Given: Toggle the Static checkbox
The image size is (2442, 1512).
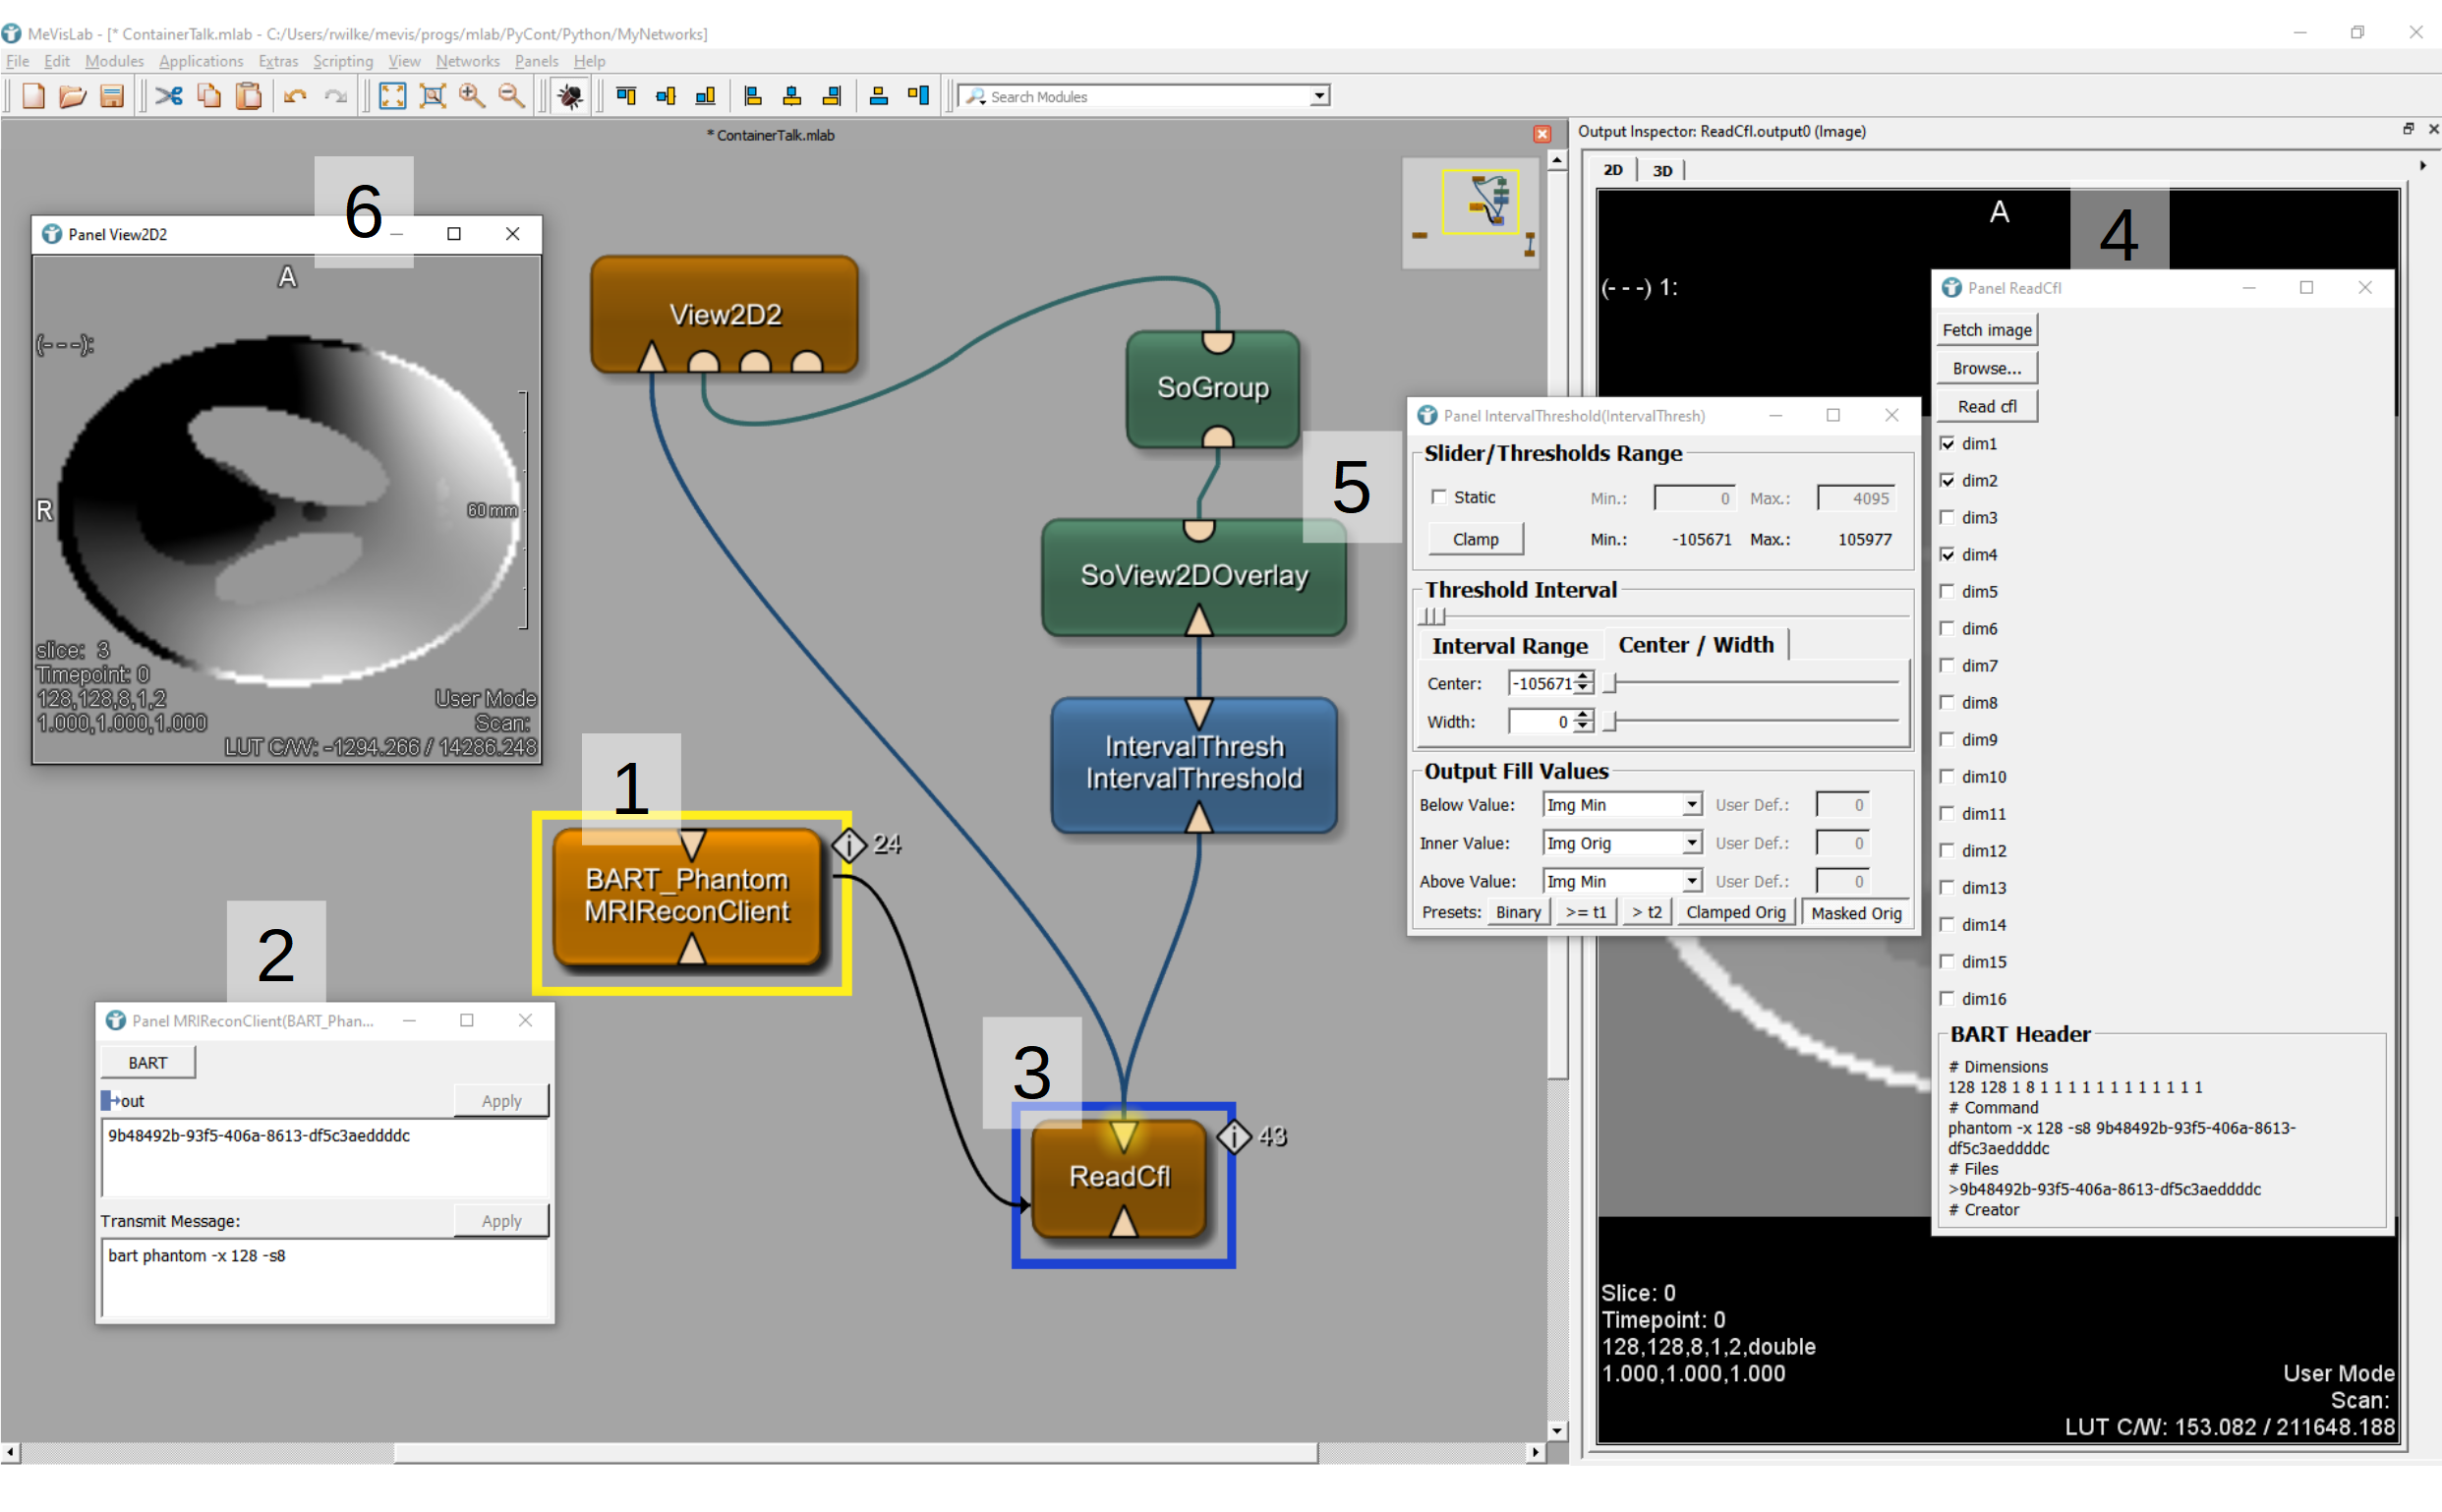Looking at the screenshot, I should coord(1439,497).
